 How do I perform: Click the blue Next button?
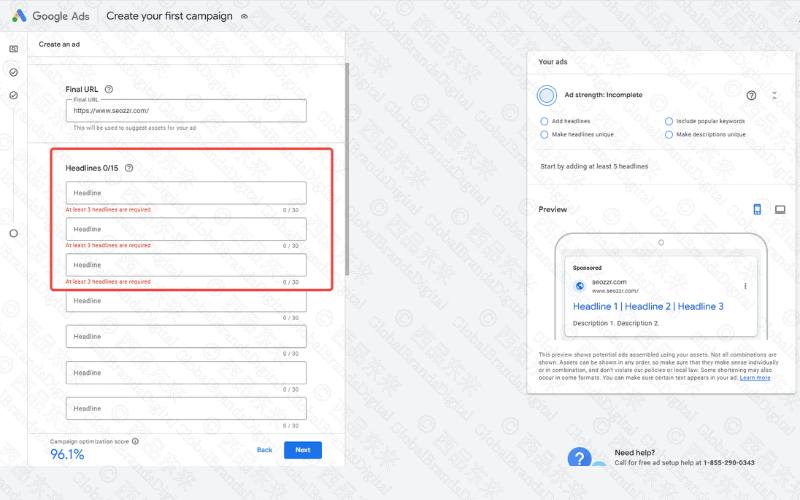(x=302, y=450)
